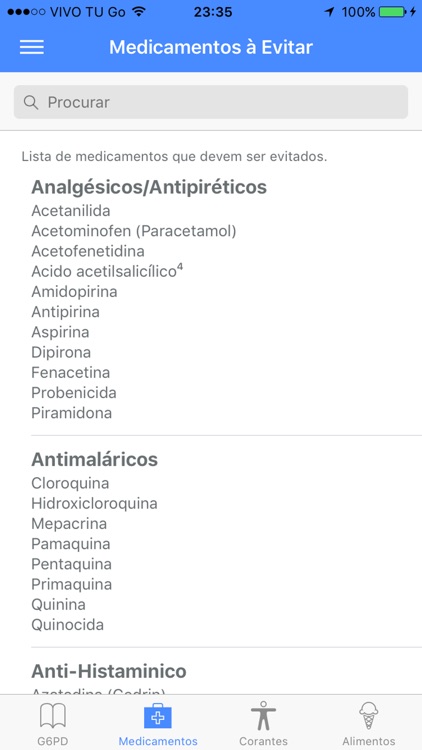422x750 pixels.
Task: Tap the Medicamentos à Evitar title
Action: 211,47
